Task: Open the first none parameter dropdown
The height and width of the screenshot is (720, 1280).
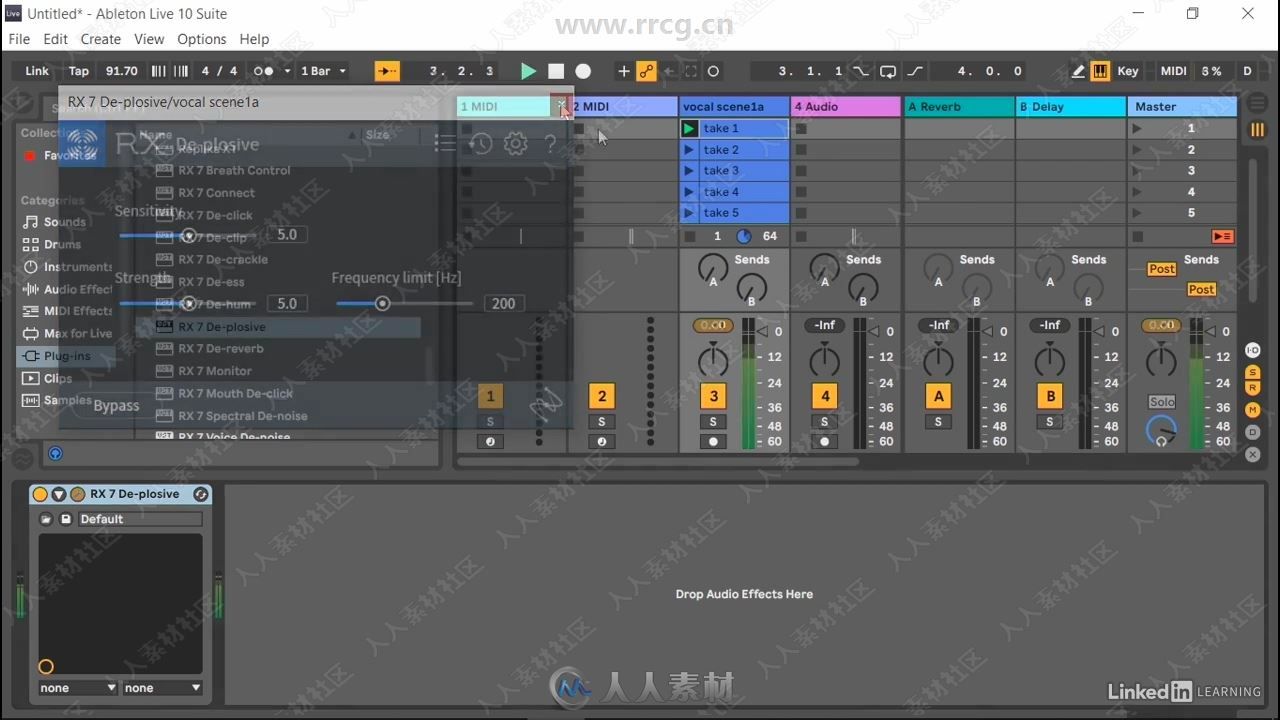Action: click(78, 688)
